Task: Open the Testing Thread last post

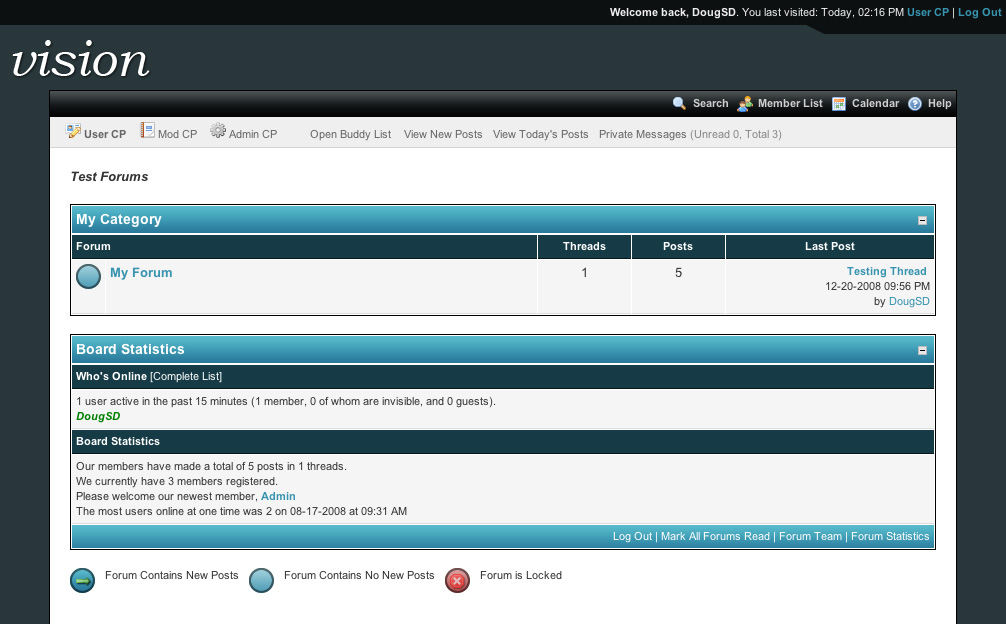Action: pos(886,271)
